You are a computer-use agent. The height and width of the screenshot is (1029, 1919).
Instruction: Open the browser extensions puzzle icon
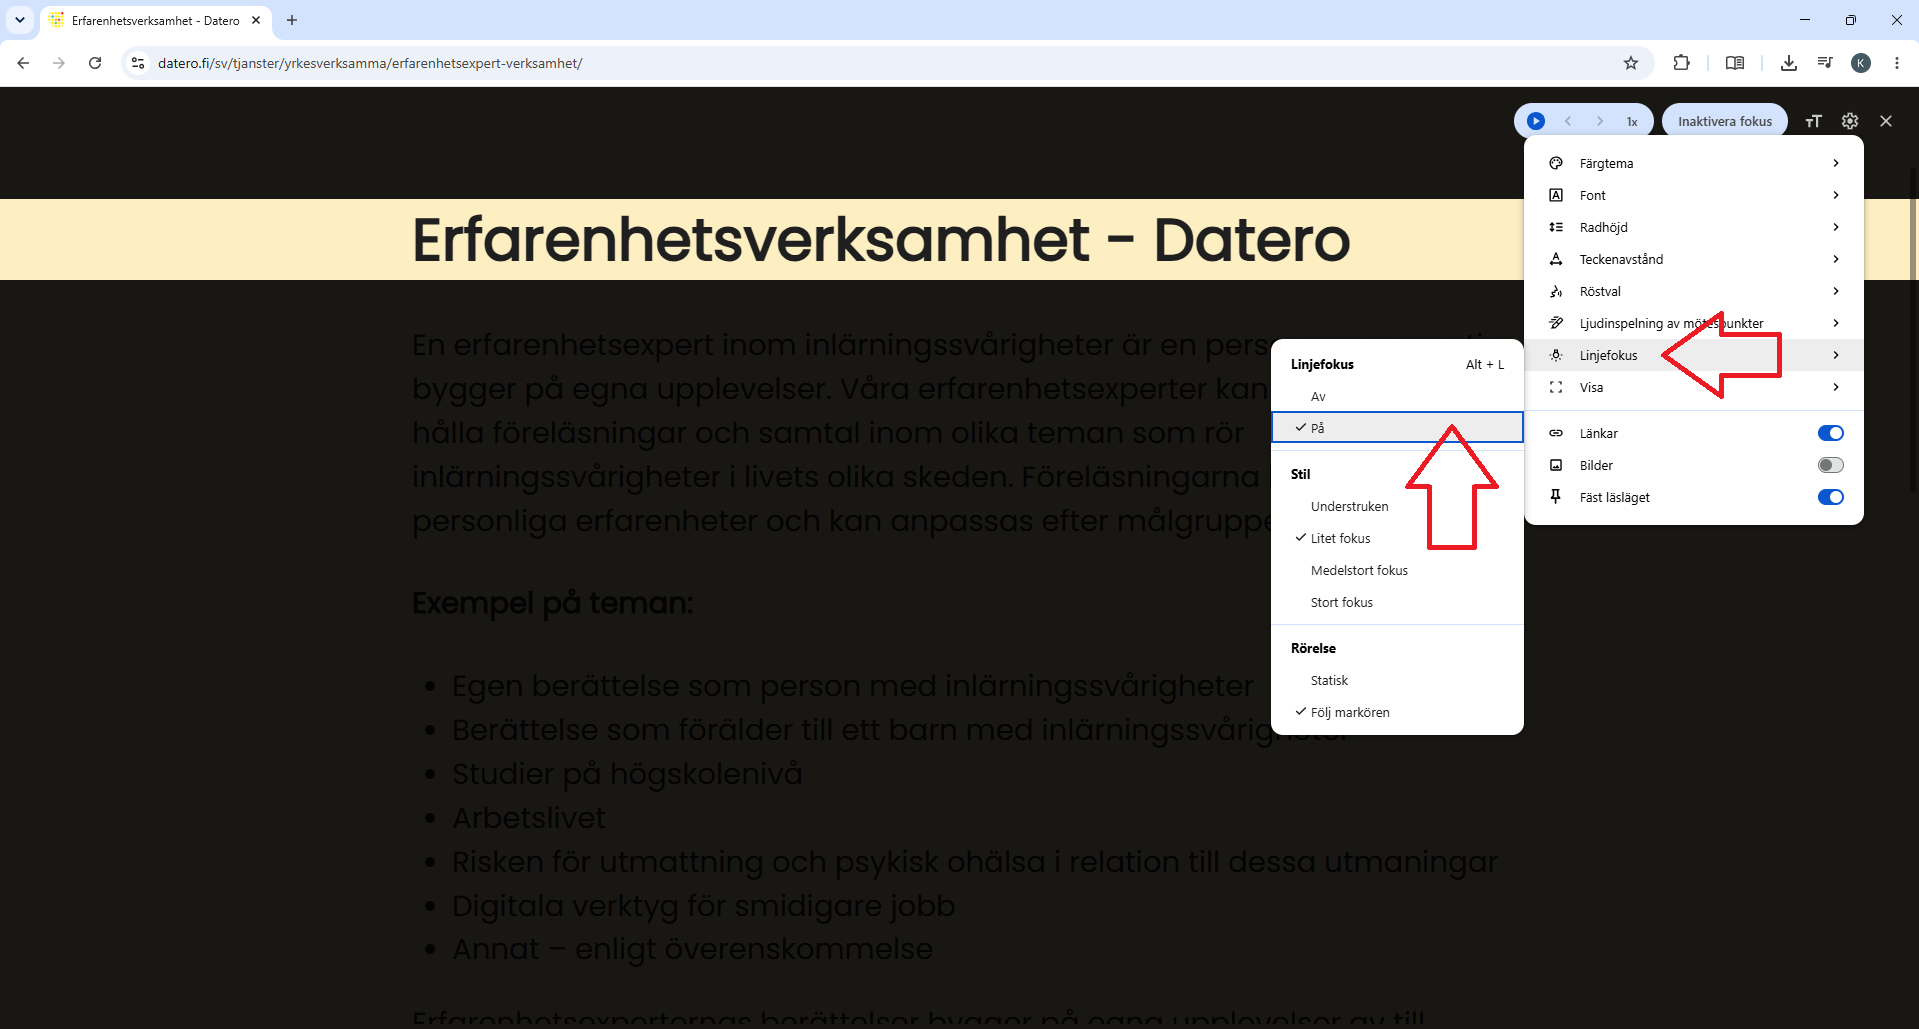point(1681,63)
